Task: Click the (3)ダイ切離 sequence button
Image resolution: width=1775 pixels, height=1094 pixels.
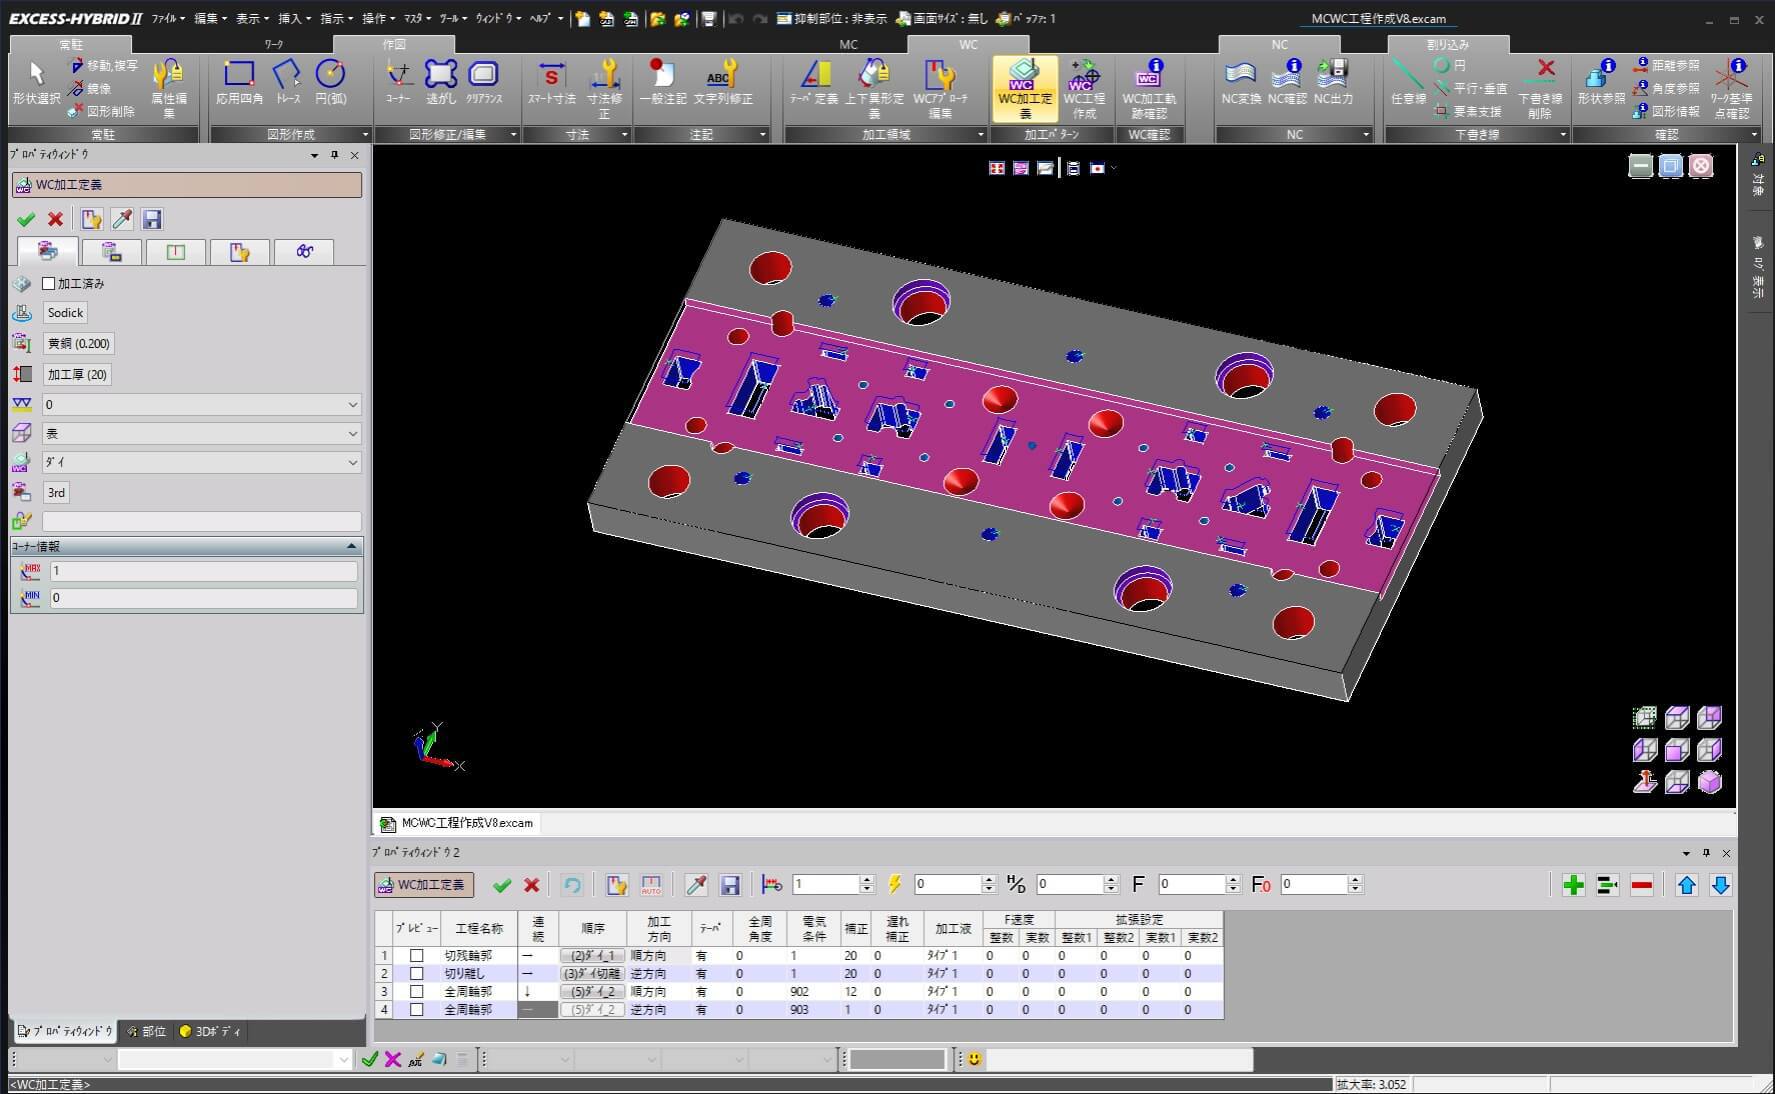Action: tap(592, 974)
